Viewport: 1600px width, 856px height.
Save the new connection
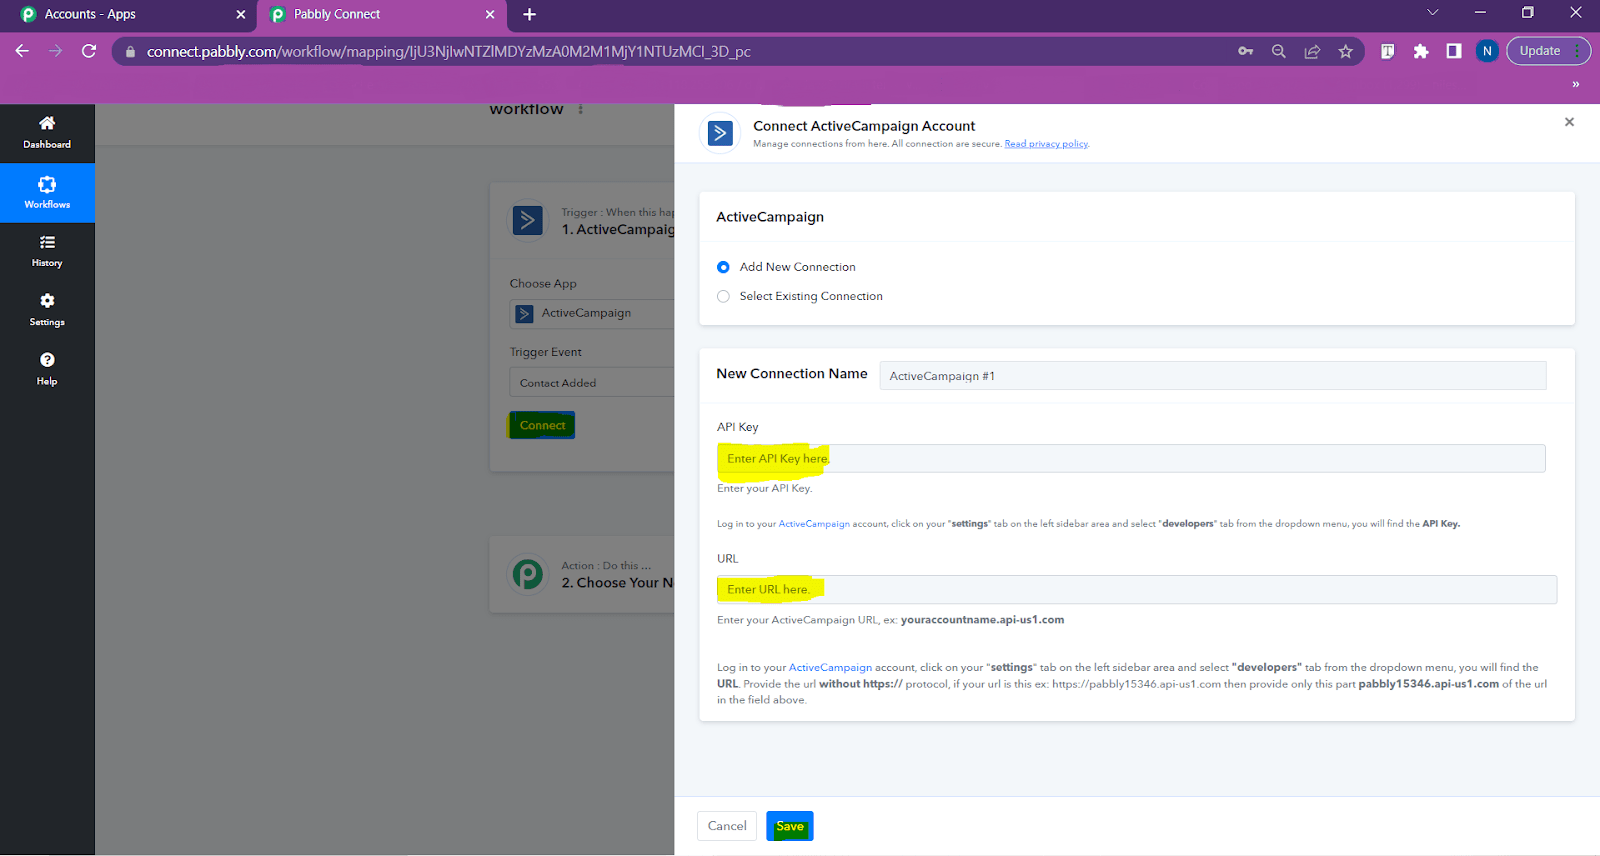coord(790,826)
